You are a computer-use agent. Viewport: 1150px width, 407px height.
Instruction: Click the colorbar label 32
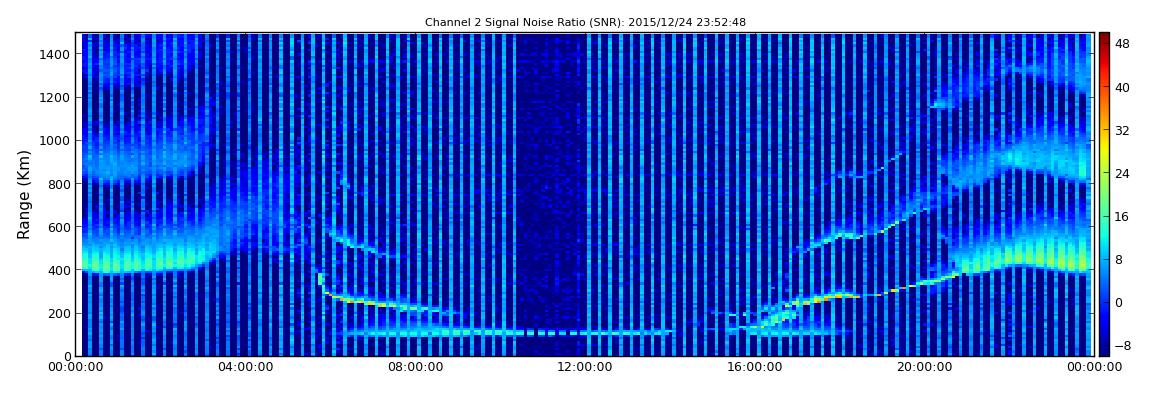(x=1123, y=131)
